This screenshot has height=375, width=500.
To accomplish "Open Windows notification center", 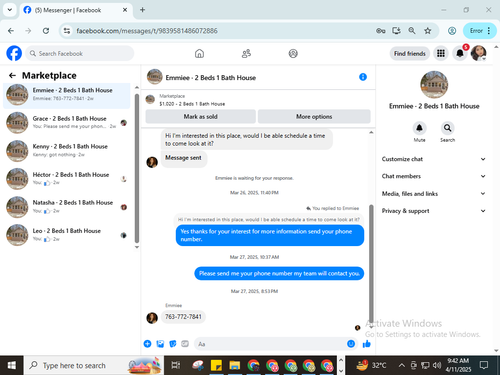I will pyautogui.click(x=484, y=365).
